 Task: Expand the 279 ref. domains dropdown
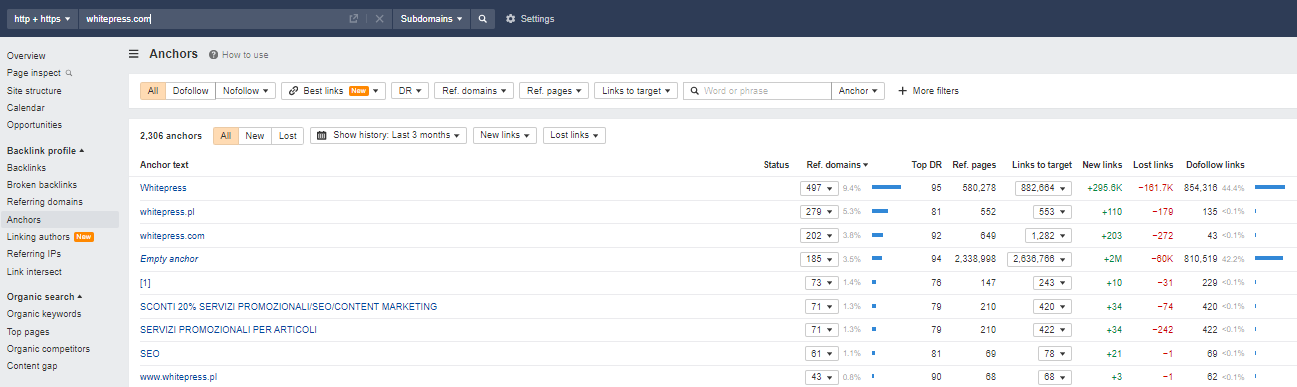pyautogui.click(x=819, y=212)
